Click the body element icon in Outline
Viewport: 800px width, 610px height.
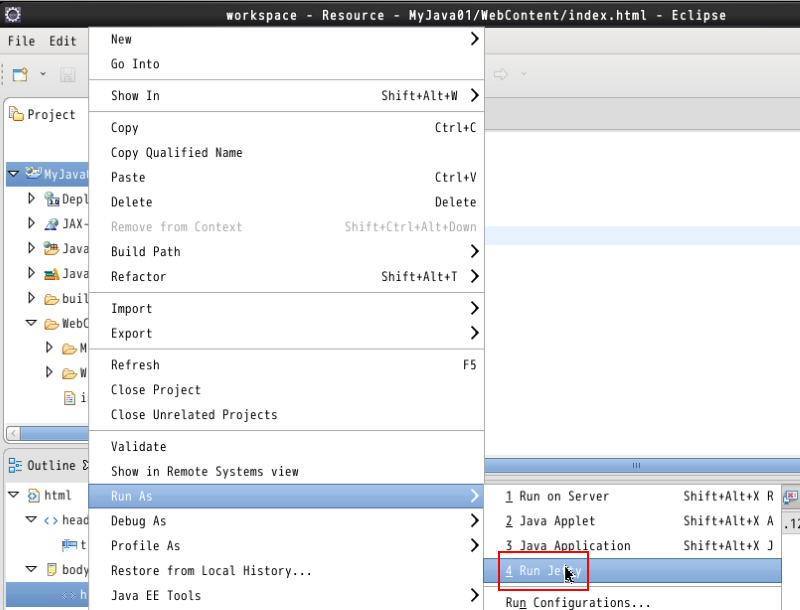coord(52,569)
